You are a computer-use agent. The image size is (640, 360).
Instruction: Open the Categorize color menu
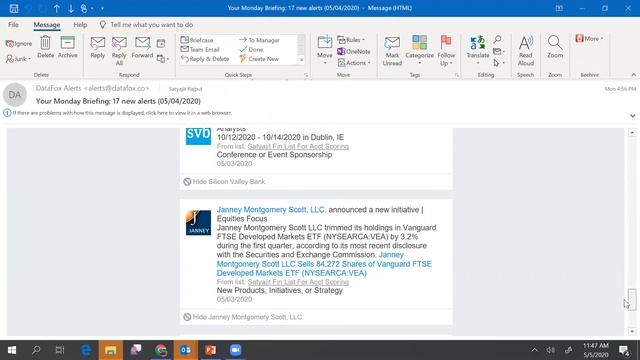point(419,51)
